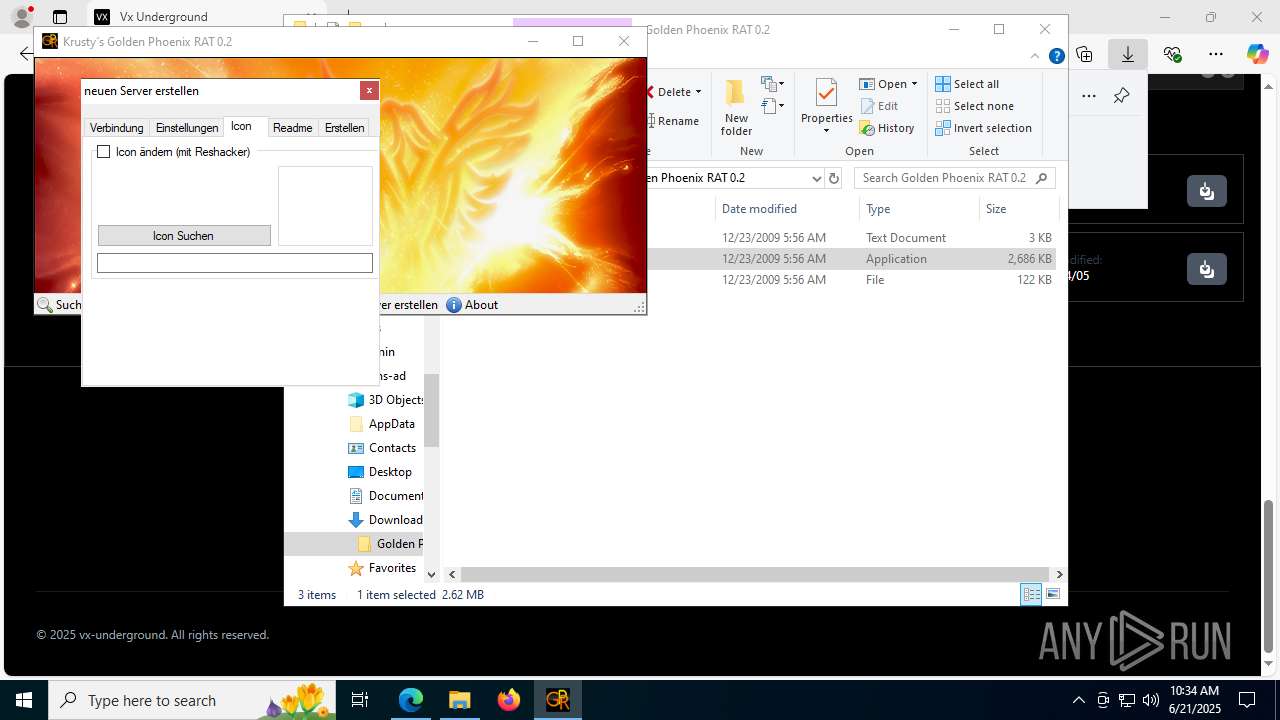Expand the Explorer address bar dropdown

click(x=816, y=178)
